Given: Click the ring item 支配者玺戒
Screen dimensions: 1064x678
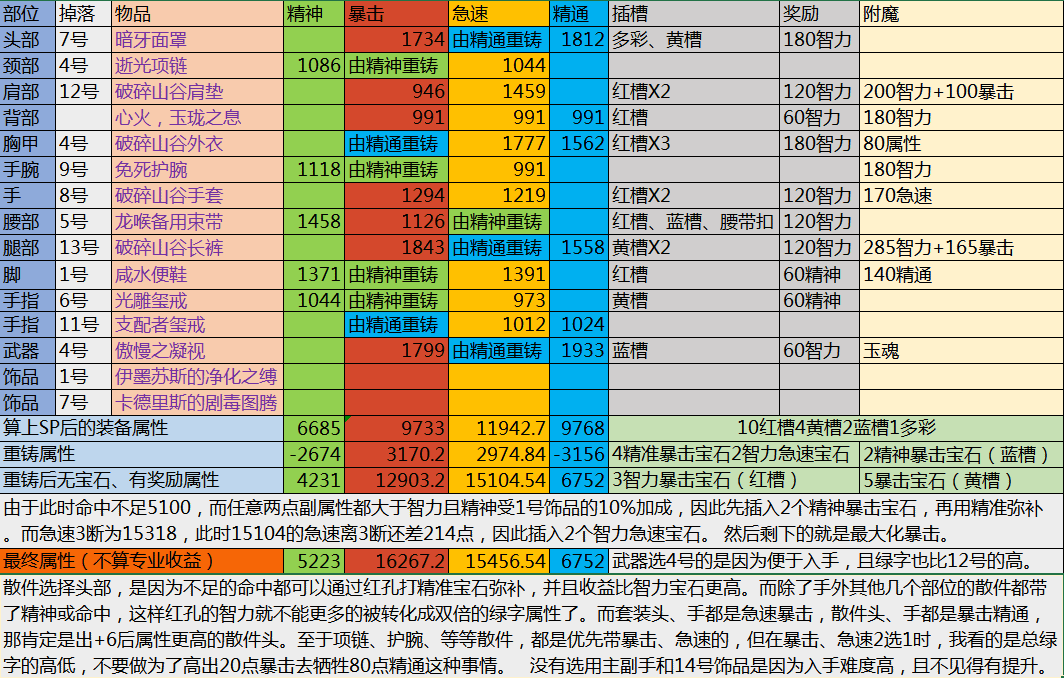Looking at the screenshot, I should (197, 325).
